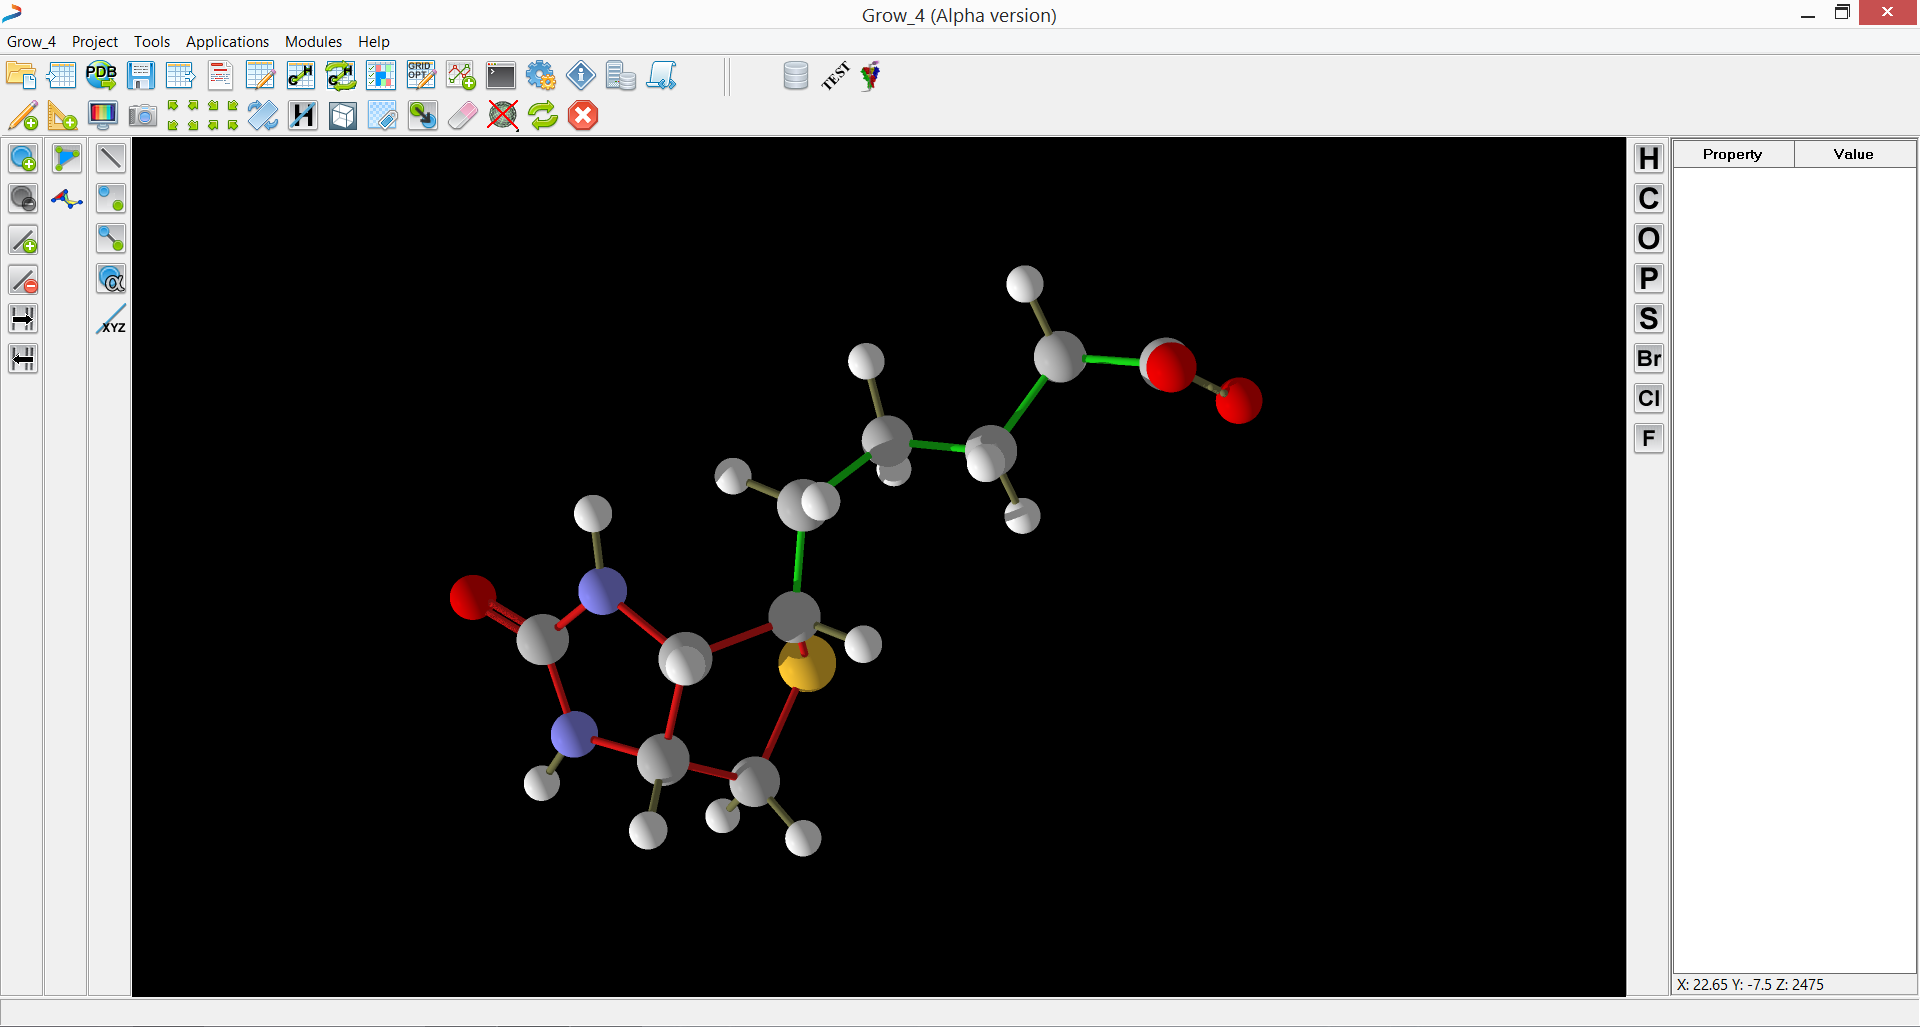The height and width of the screenshot is (1027, 1920).
Task: Click the server database icon
Action: point(621,76)
